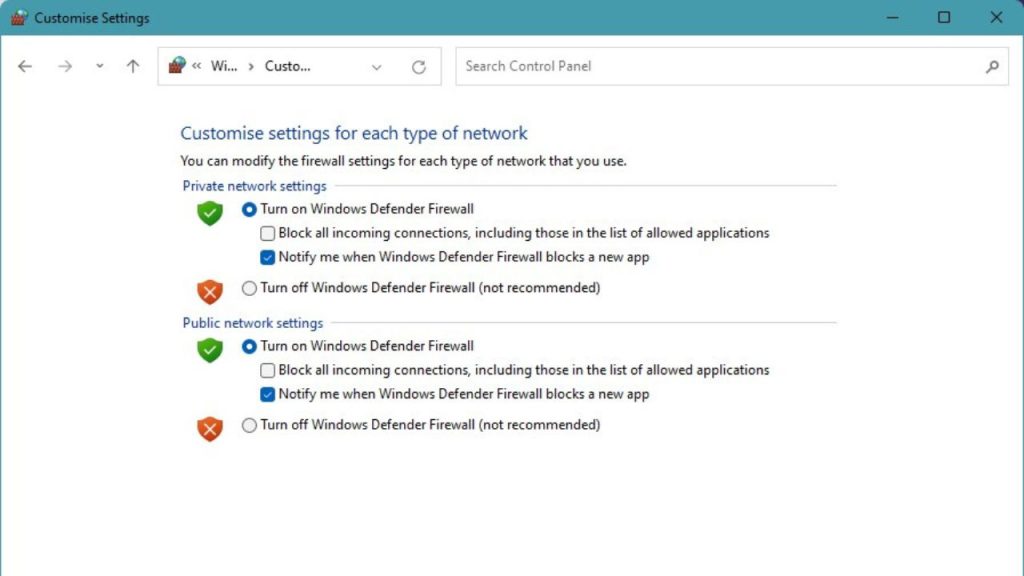1024x576 pixels.
Task: Check Block all incoming connections under Private
Action: click(267, 233)
